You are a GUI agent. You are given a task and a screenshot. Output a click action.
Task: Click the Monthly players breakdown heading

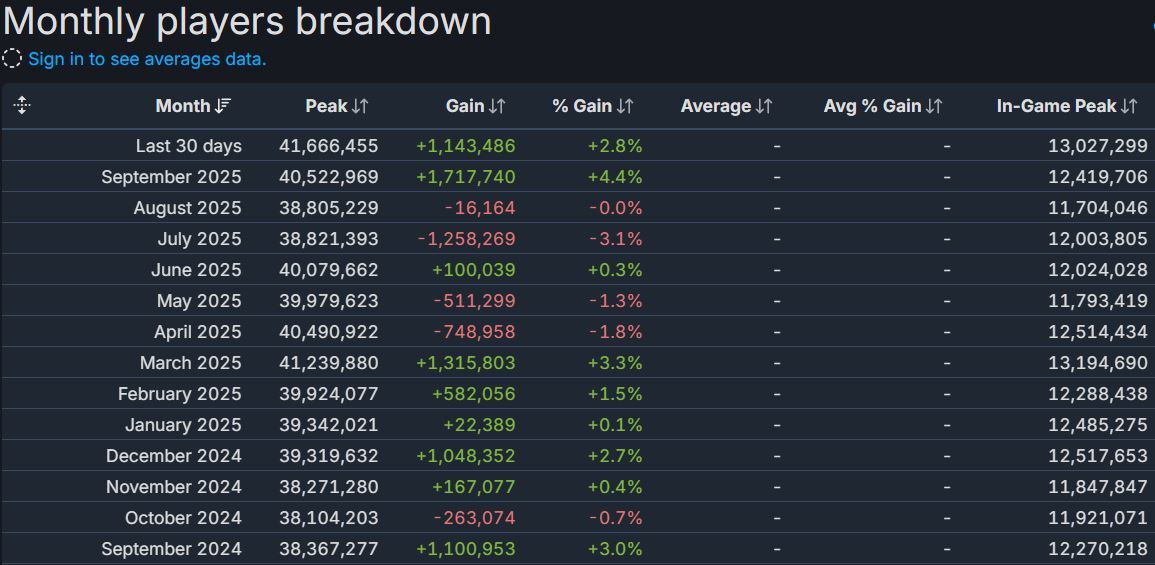[247, 21]
